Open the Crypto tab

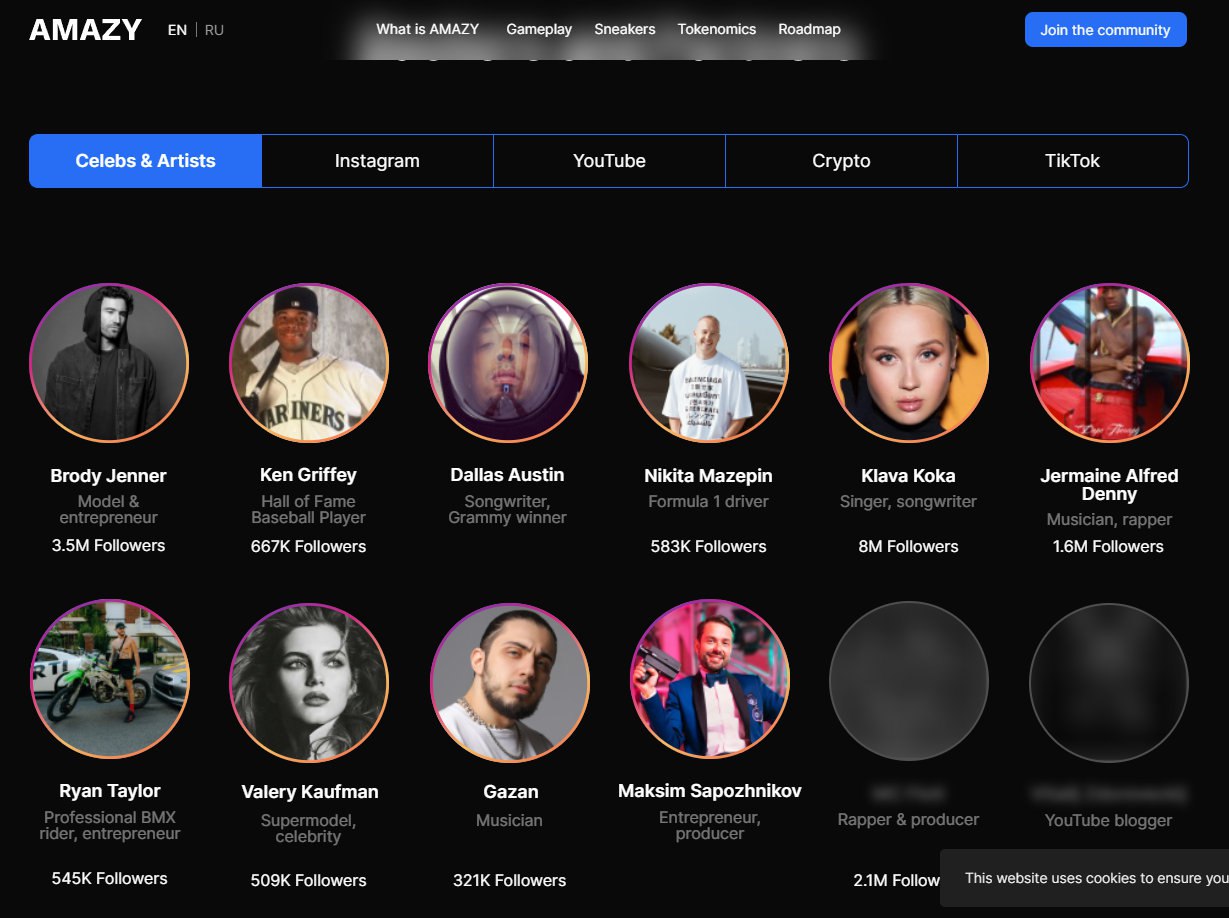841,161
